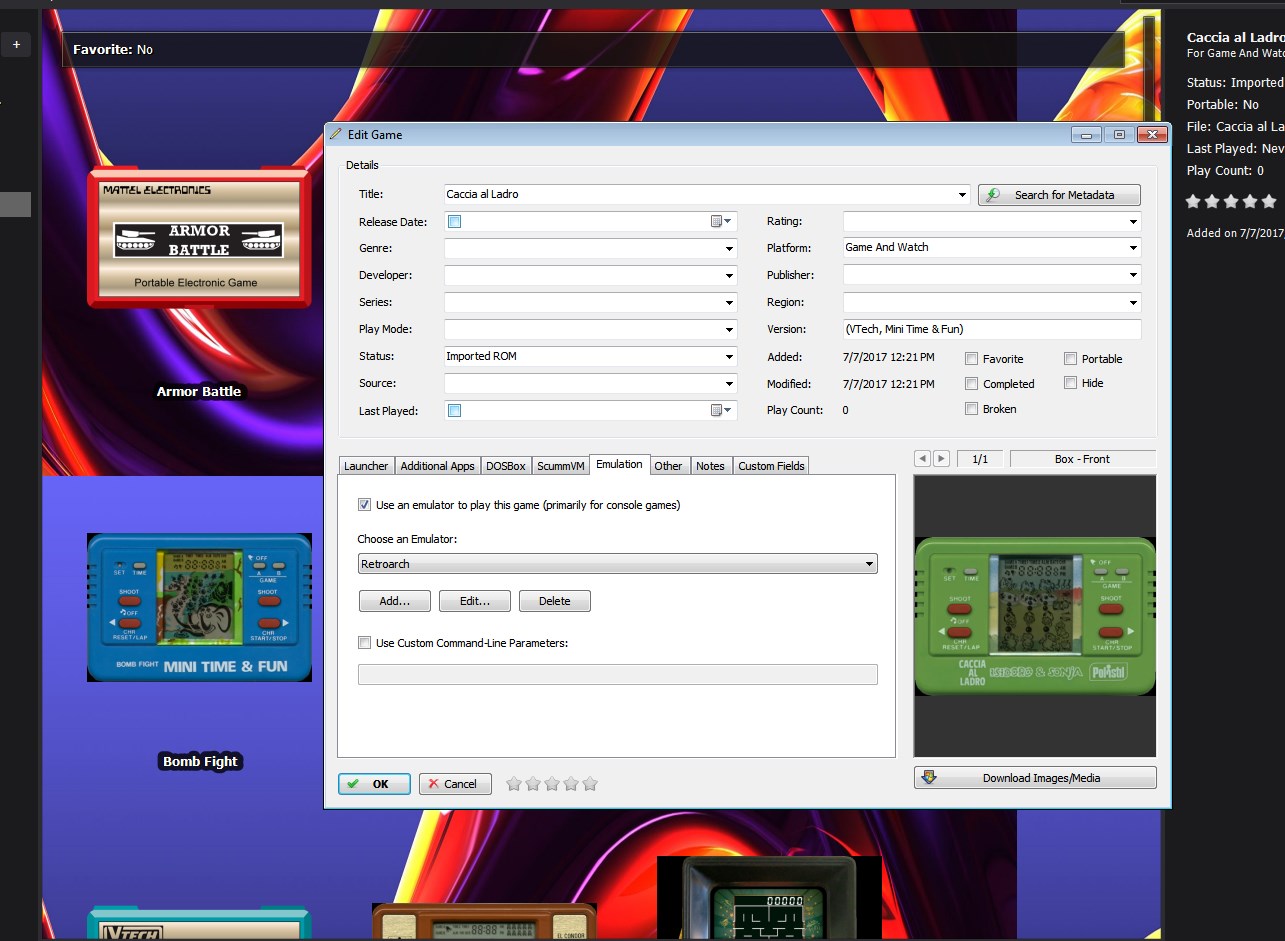Switch to the Launcher tab

(366, 466)
